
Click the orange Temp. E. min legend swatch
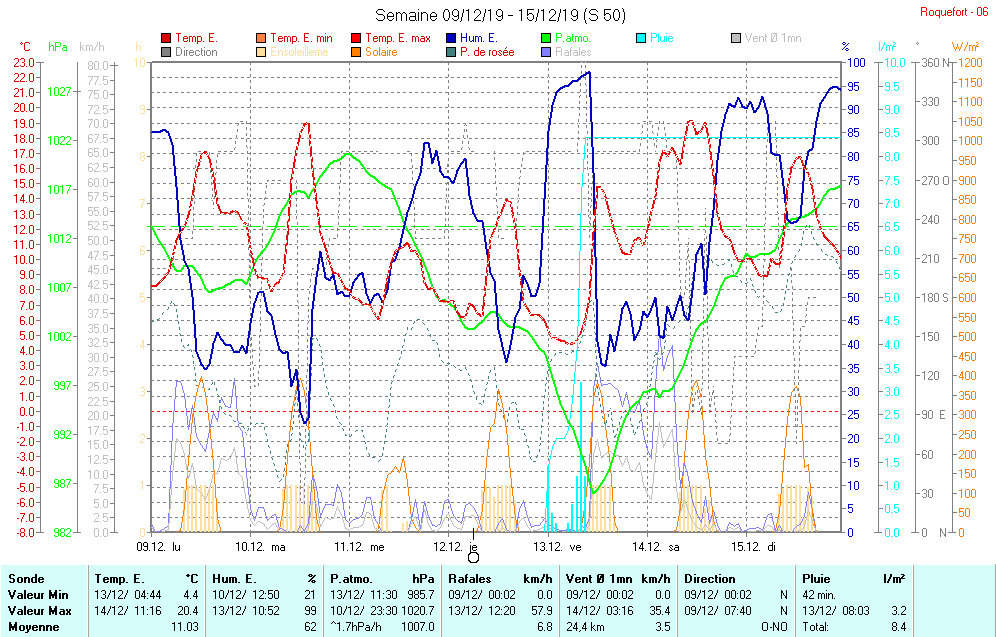tap(261, 38)
